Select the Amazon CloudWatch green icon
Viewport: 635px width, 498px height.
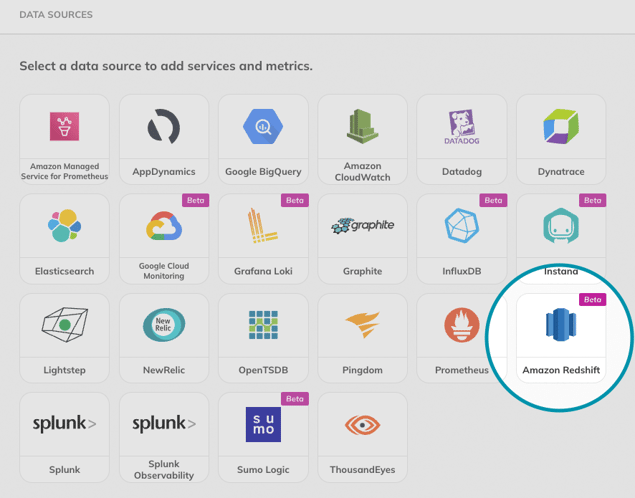362,126
